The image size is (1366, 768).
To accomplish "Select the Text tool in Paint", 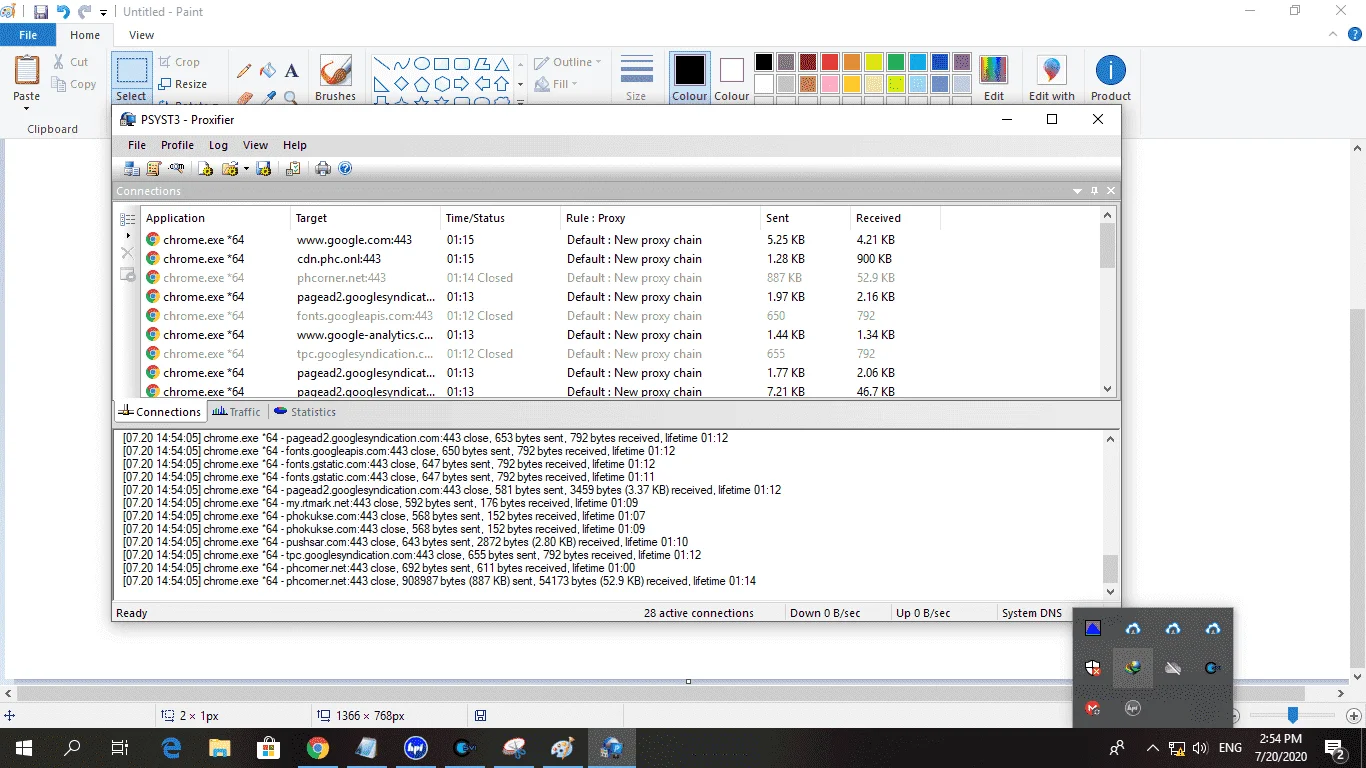I will tap(291, 71).
